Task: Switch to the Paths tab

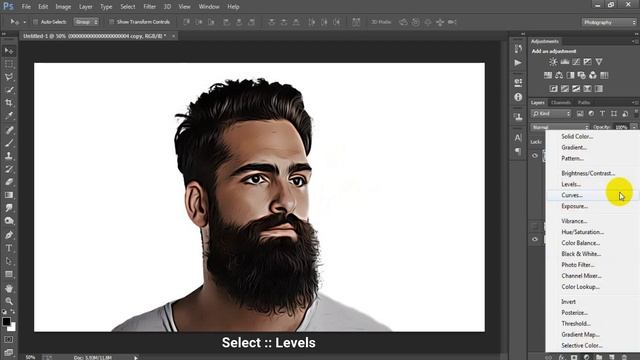Action: click(x=584, y=102)
